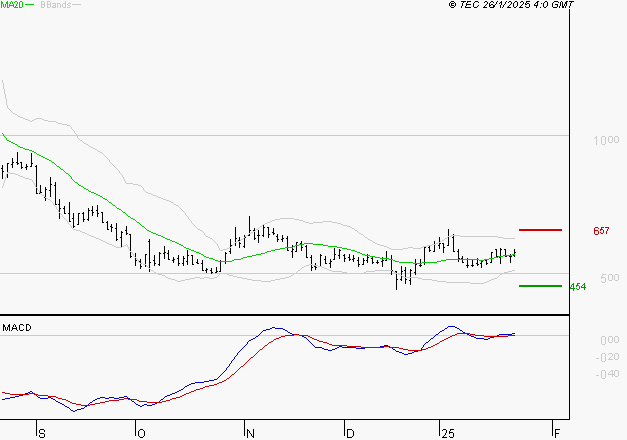Click the gray BBands legend line sample

click(76, 5)
